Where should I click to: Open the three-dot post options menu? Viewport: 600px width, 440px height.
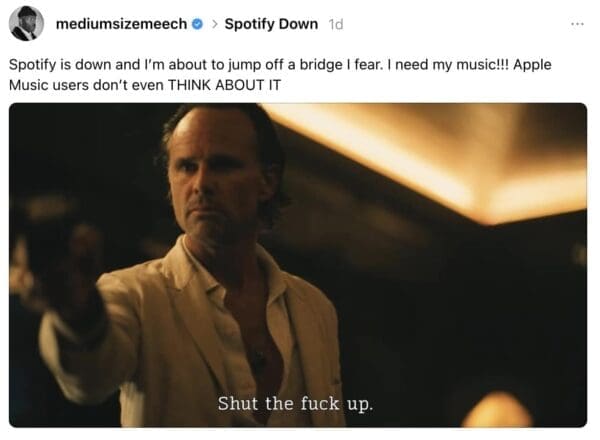coord(577,24)
